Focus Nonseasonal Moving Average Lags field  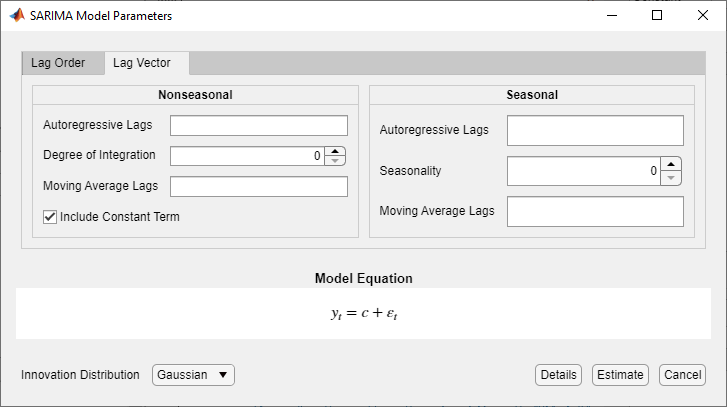(x=258, y=186)
